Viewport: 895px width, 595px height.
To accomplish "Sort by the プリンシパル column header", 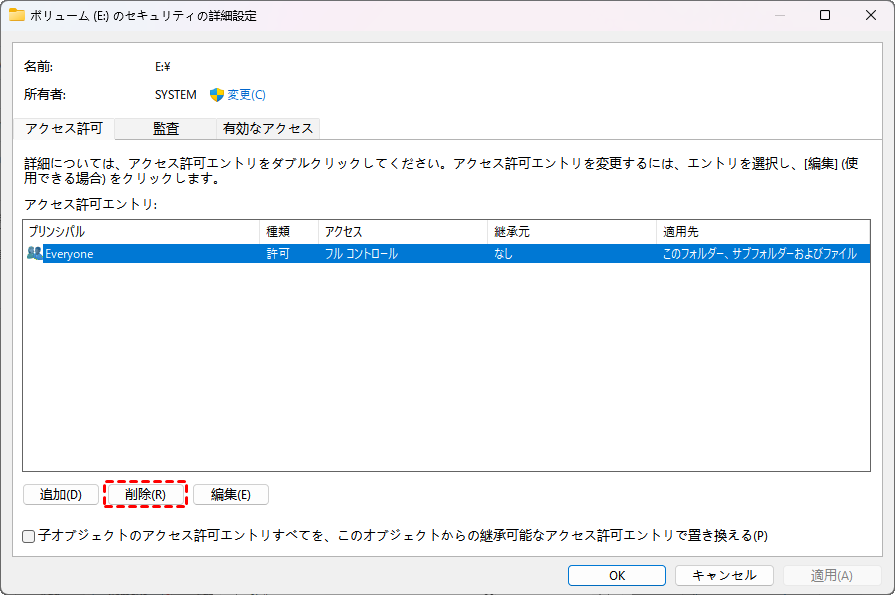I will coord(140,231).
